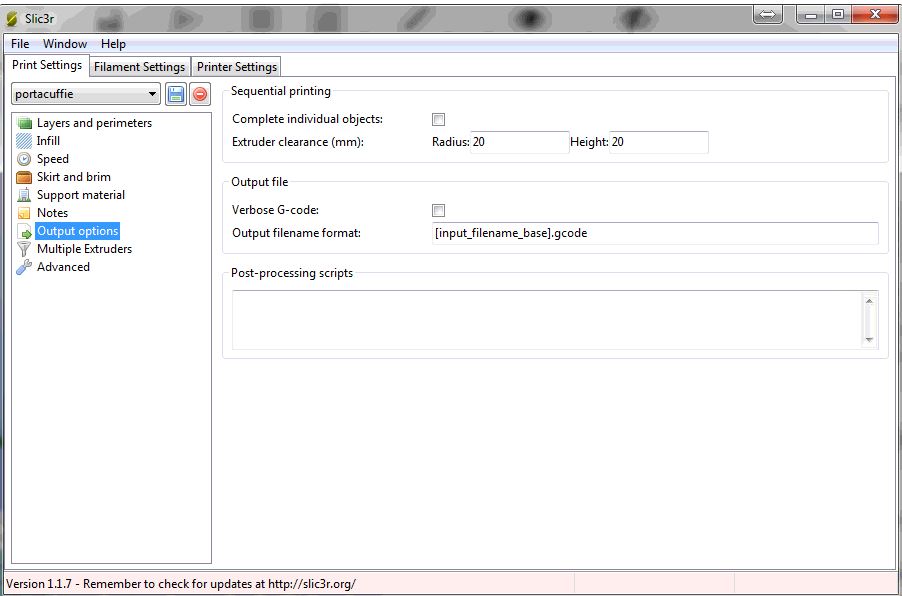902x596 pixels.
Task: Click the Support material building icon
Action: click(x=24, y=195)
